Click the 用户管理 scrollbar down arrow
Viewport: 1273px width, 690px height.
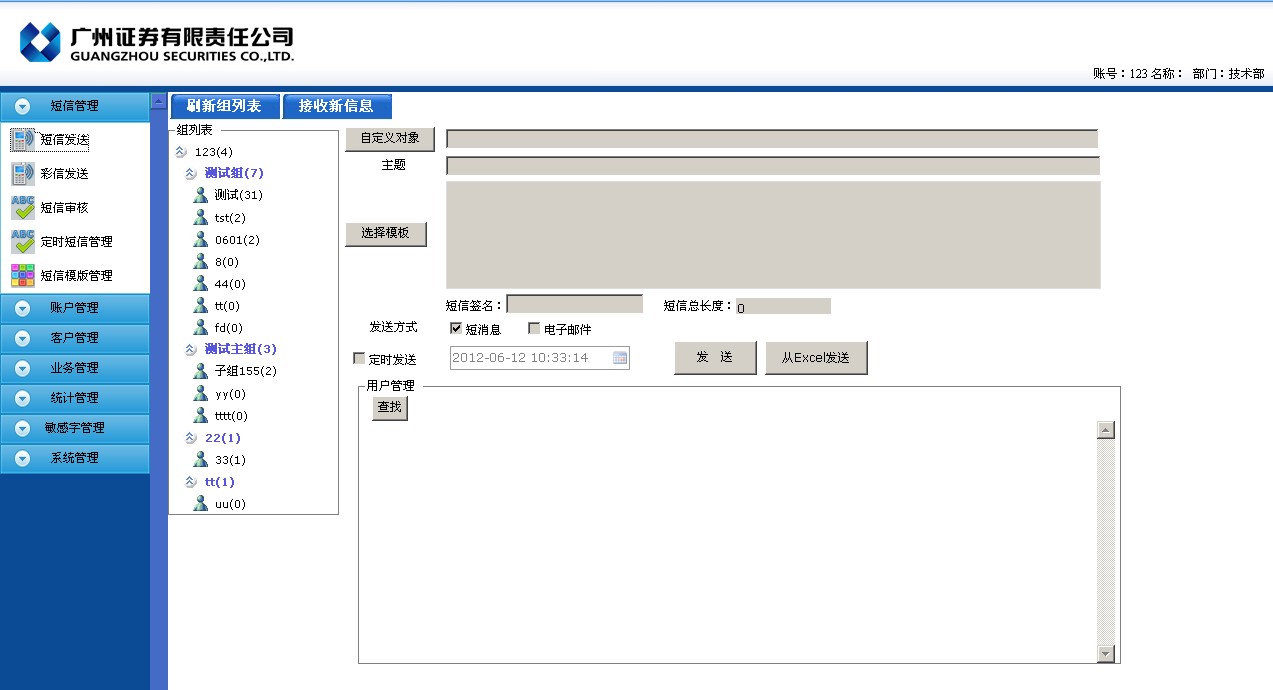1105,653
